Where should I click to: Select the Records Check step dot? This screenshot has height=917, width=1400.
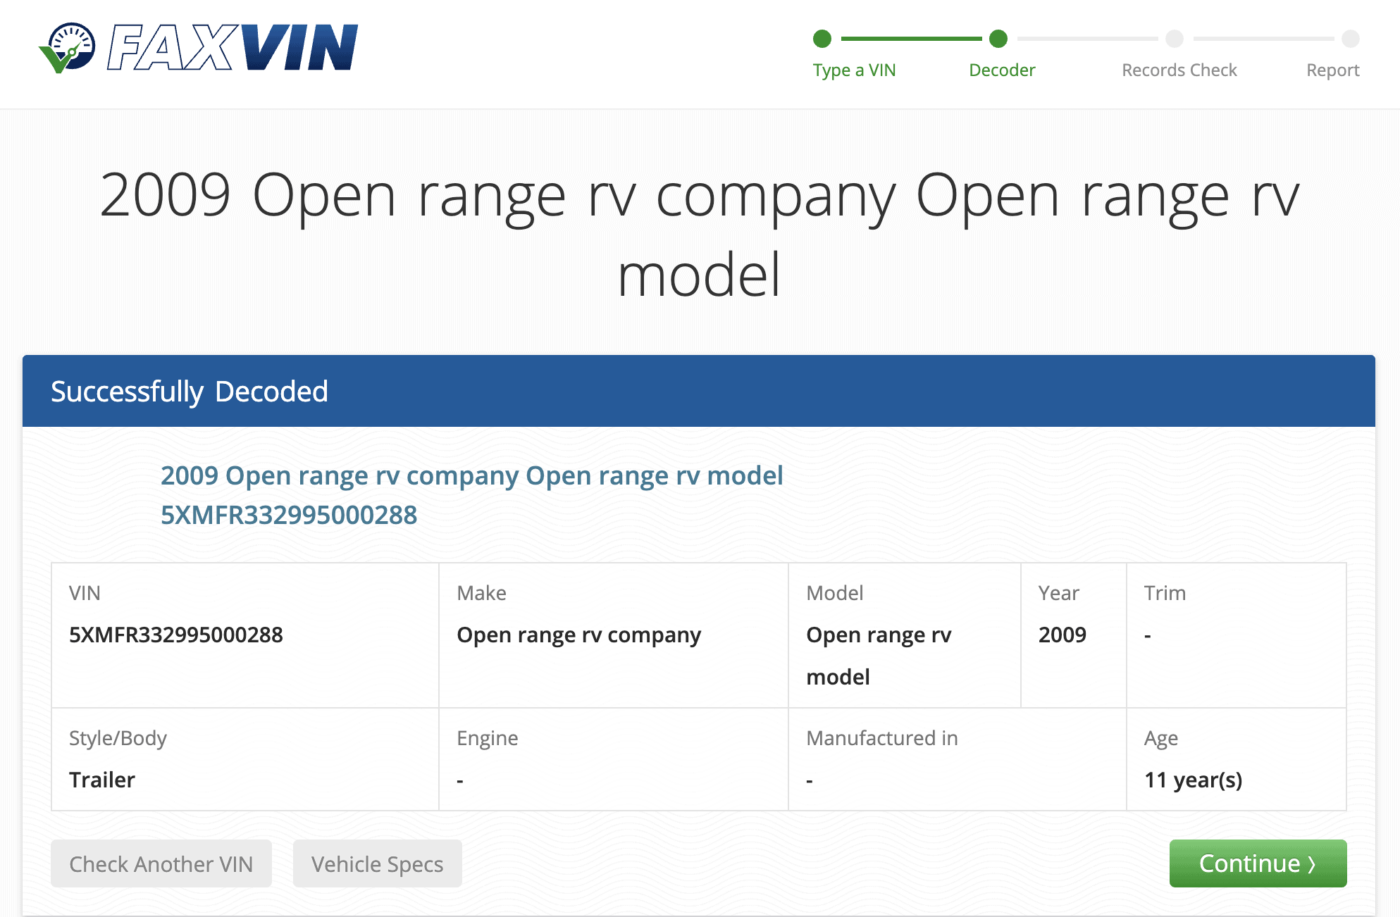click(x=1175, y=39)
